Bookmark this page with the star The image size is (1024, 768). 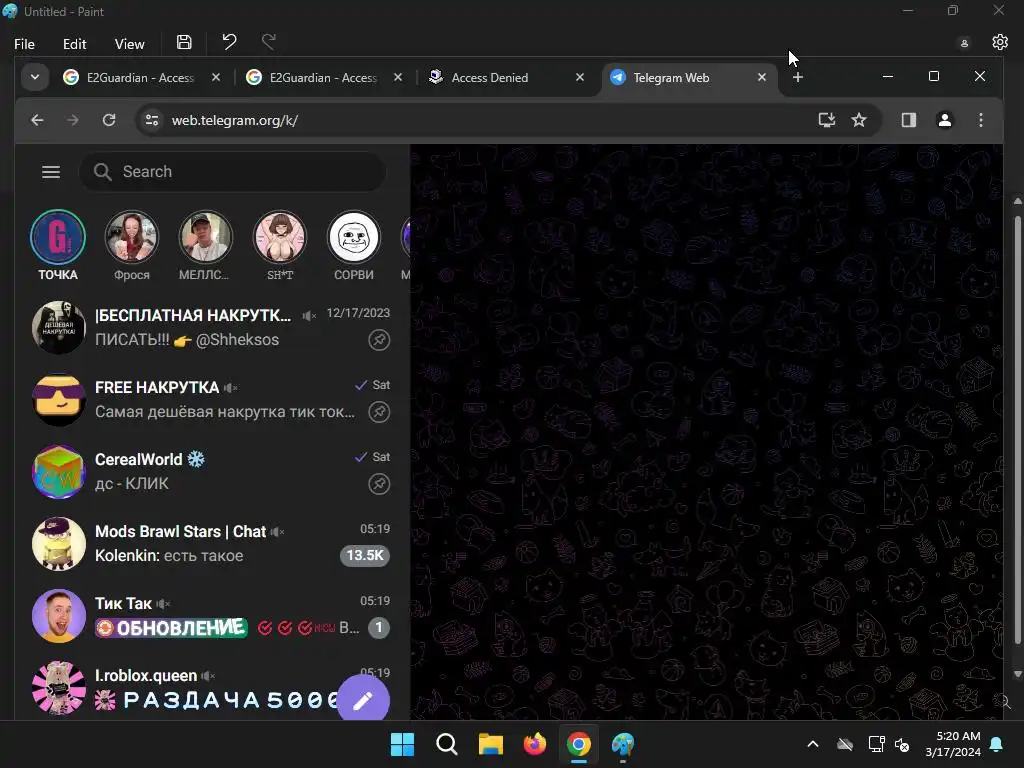(x=859, y=120)
